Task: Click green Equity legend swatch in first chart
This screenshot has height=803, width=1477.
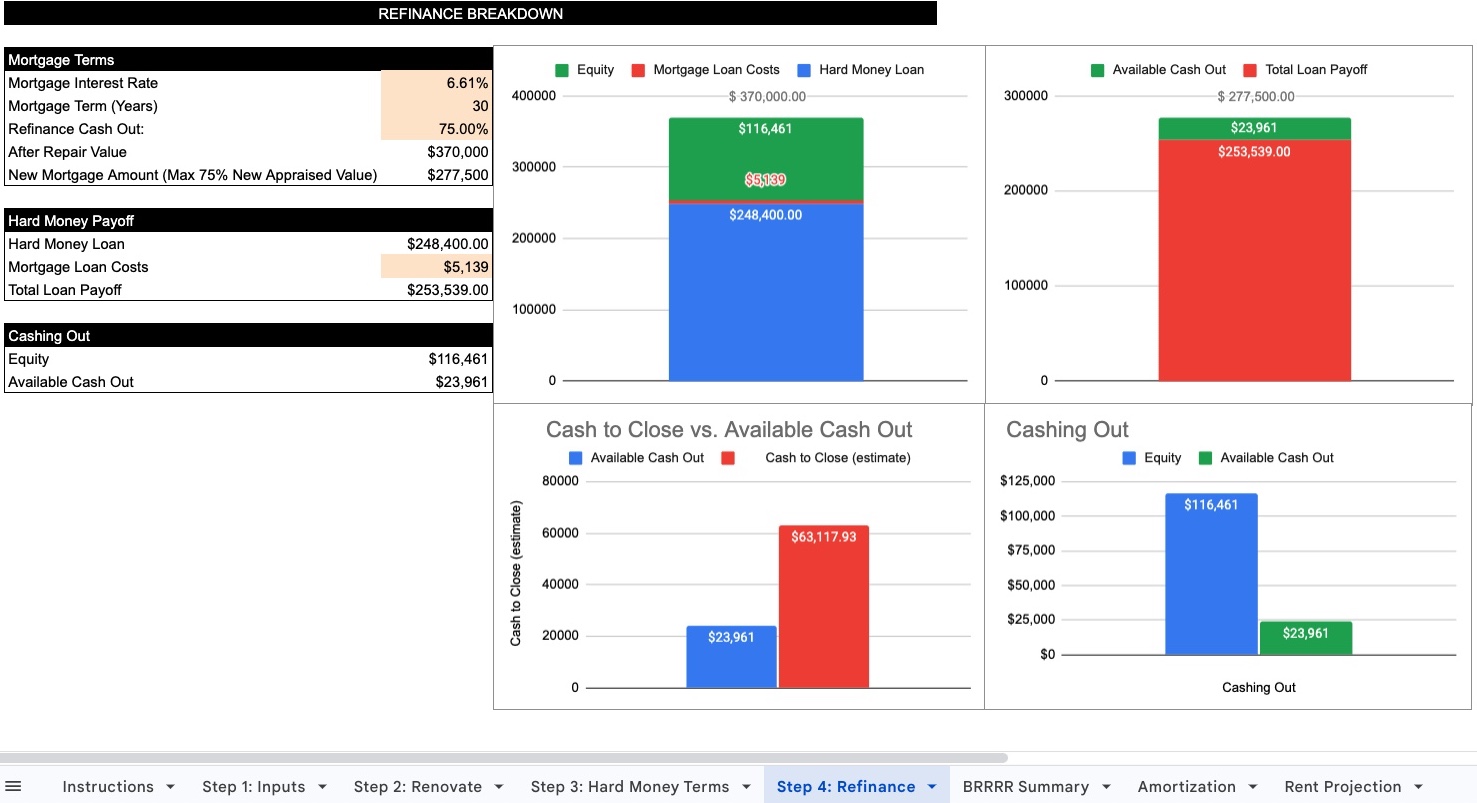Action: pyautogui.click(x=562, y=70)
